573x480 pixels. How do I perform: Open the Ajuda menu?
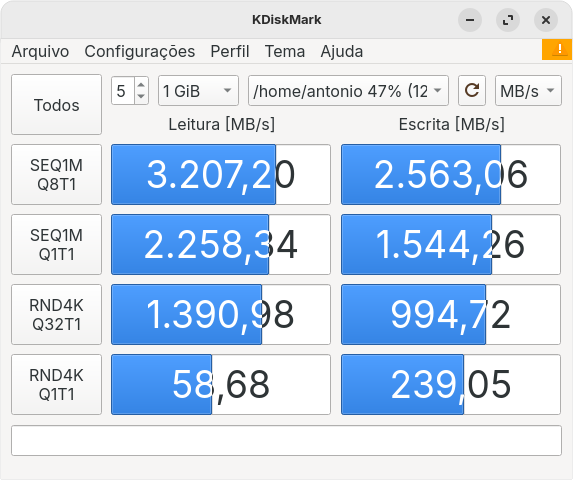tap(342, 52)
